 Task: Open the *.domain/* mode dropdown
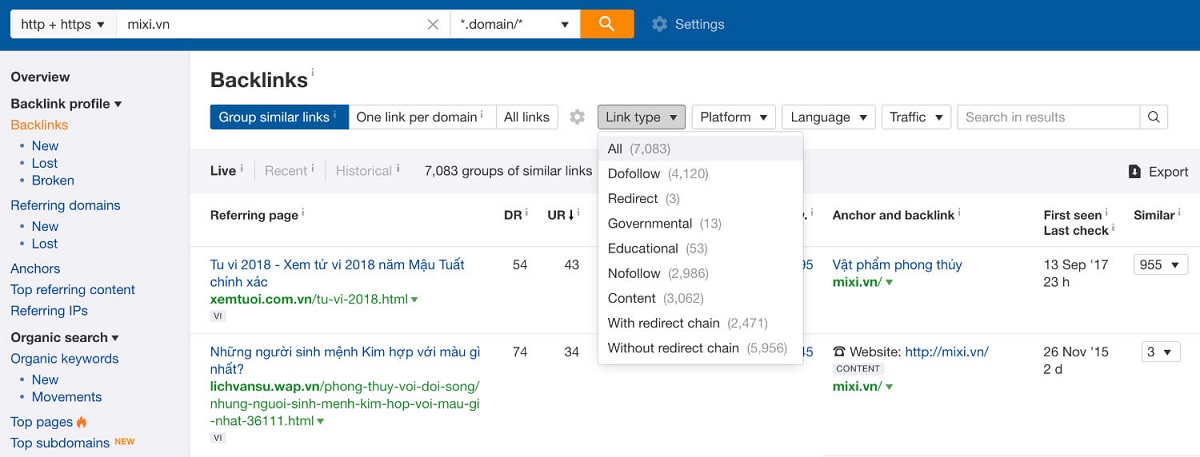pos(514,24)
